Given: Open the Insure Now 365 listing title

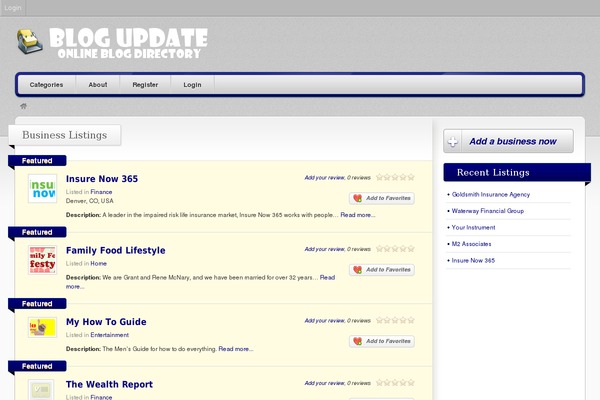Looking at the screenshot, I should pyautogui.click(x=102, y=179).
